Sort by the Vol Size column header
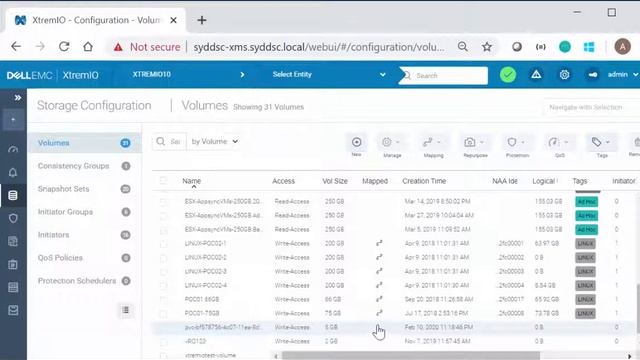The image size is (640, 360). click(335, 181)
